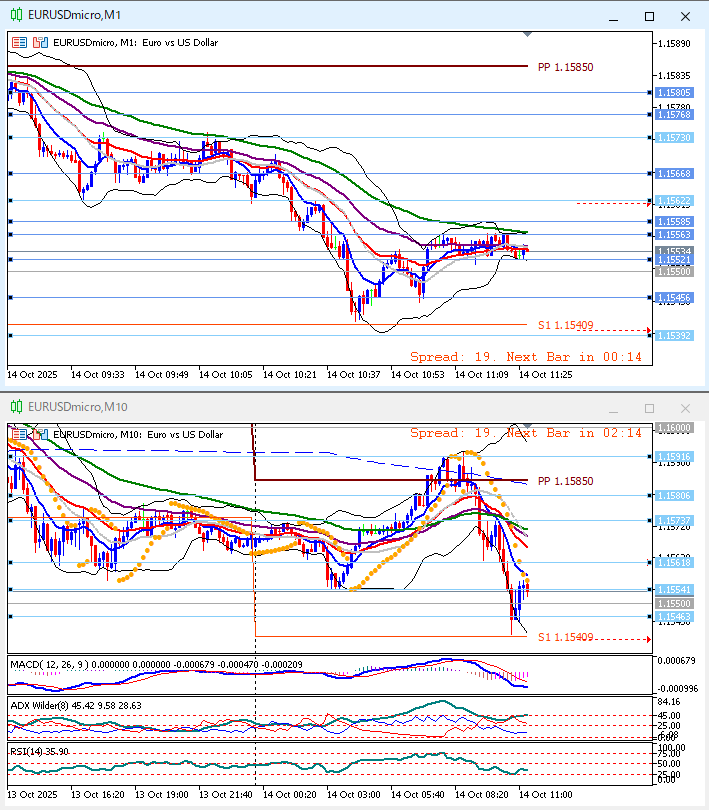Click the 1.15916 price label in M10 chart
This screenshot has height=810, width=709.
674,456
